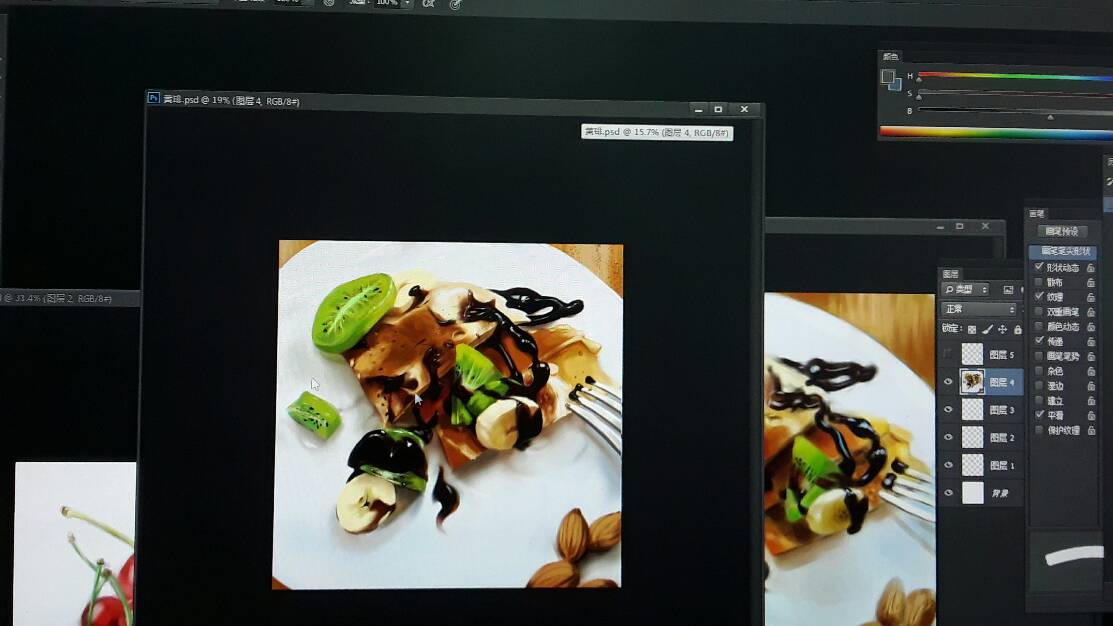Click lock icon beside 建立
1113x626 pixels.
[x=1090, y=401]
